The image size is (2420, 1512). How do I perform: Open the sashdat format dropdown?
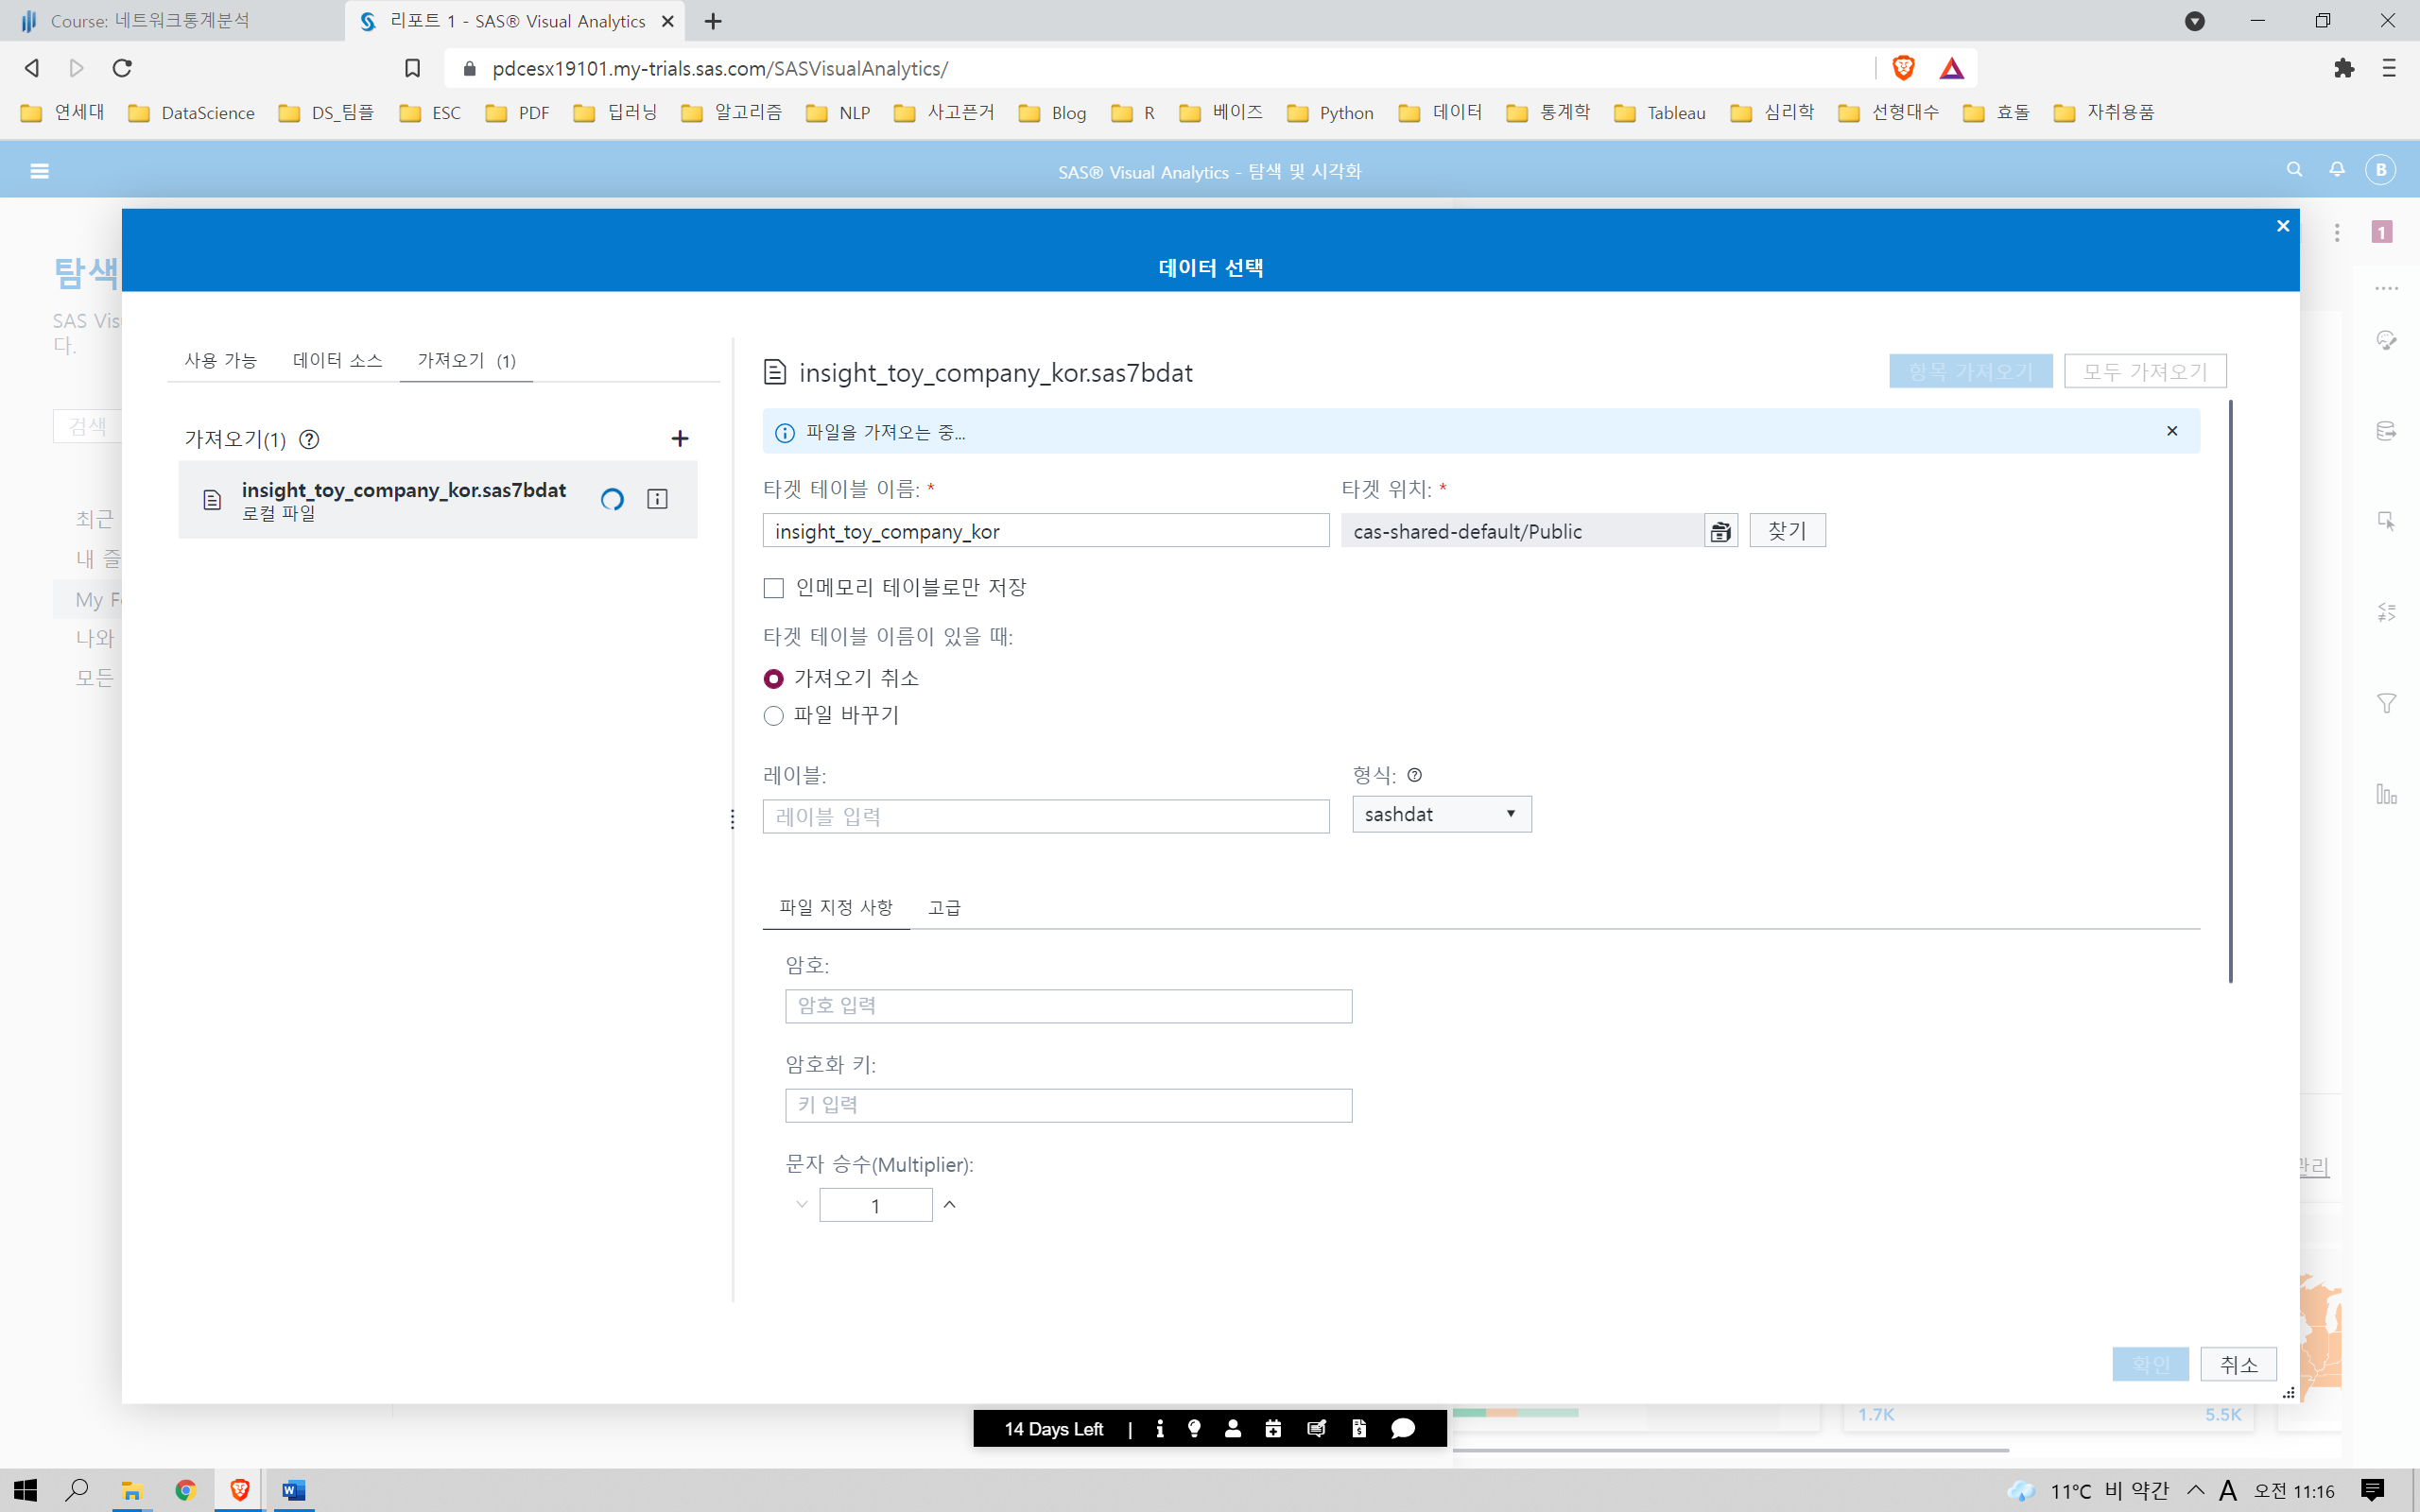[1441, 814]
